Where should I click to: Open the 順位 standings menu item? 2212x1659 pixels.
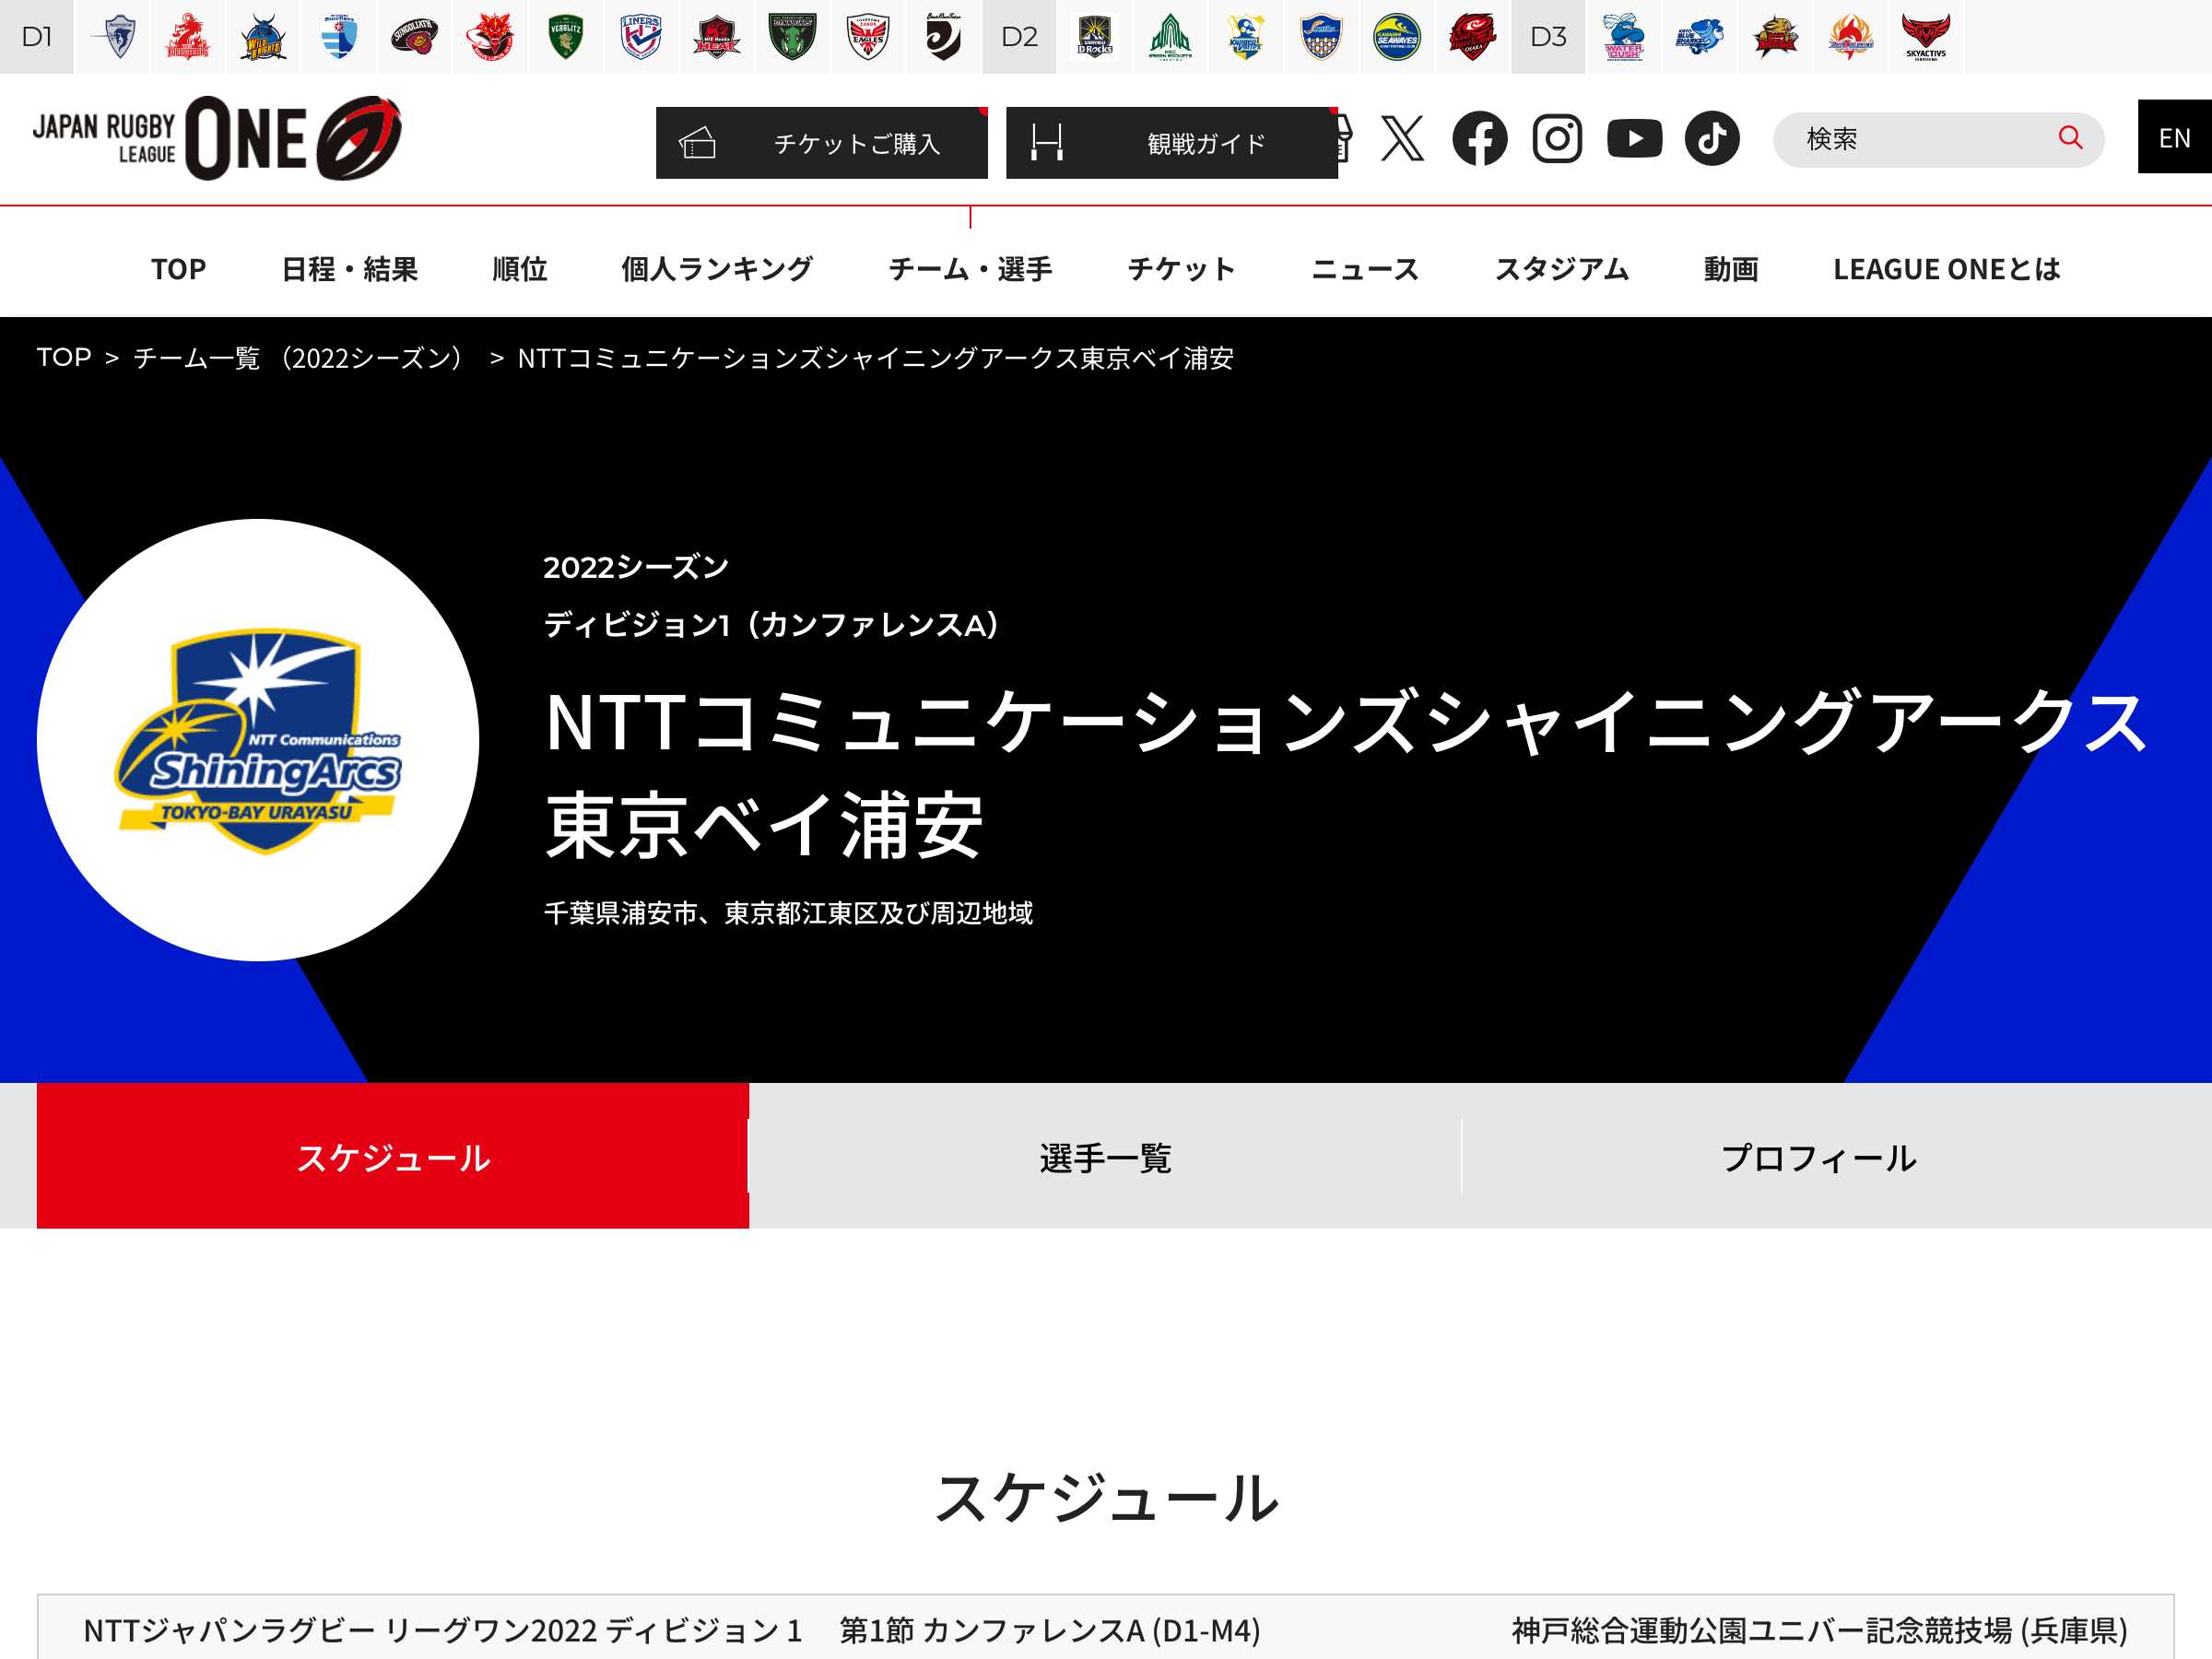click(520, 269)
